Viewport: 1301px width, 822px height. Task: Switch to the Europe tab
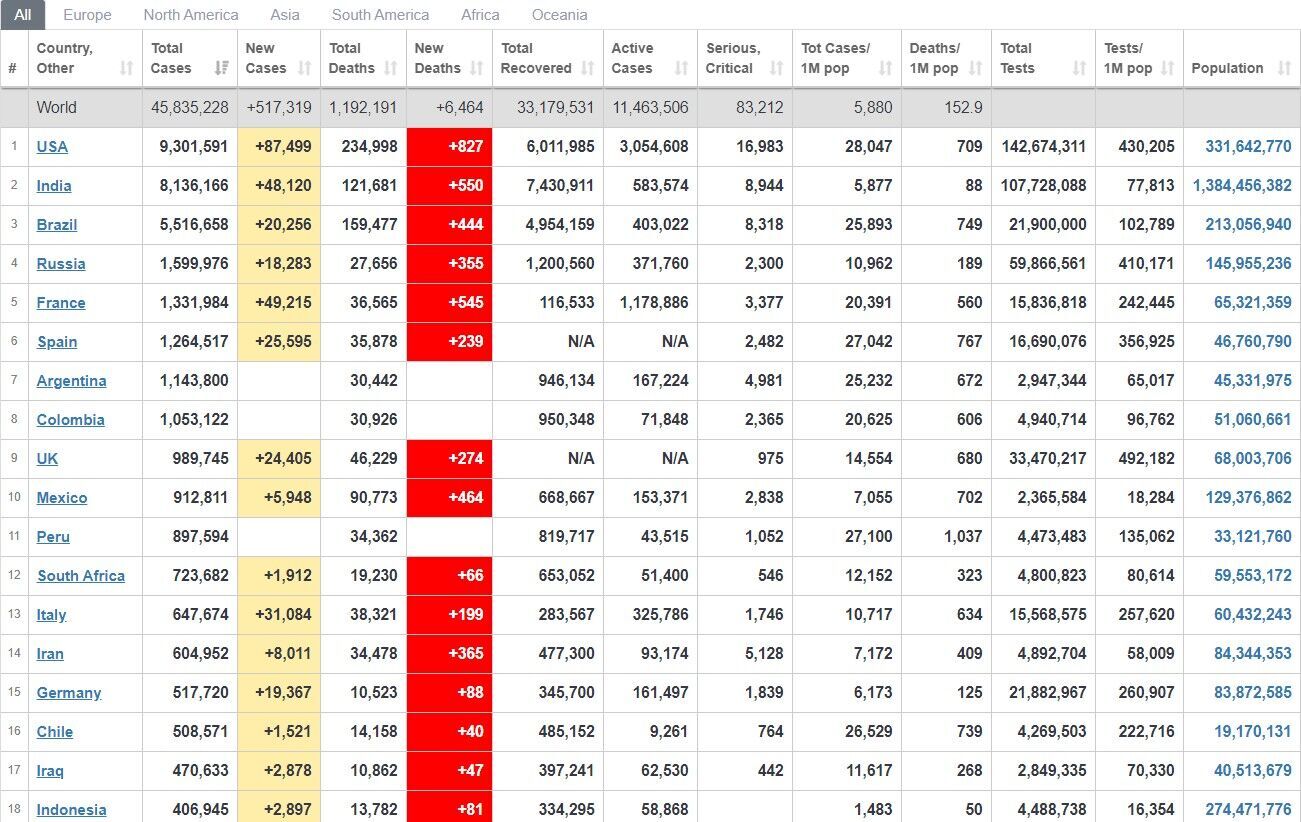click(87, 15)
